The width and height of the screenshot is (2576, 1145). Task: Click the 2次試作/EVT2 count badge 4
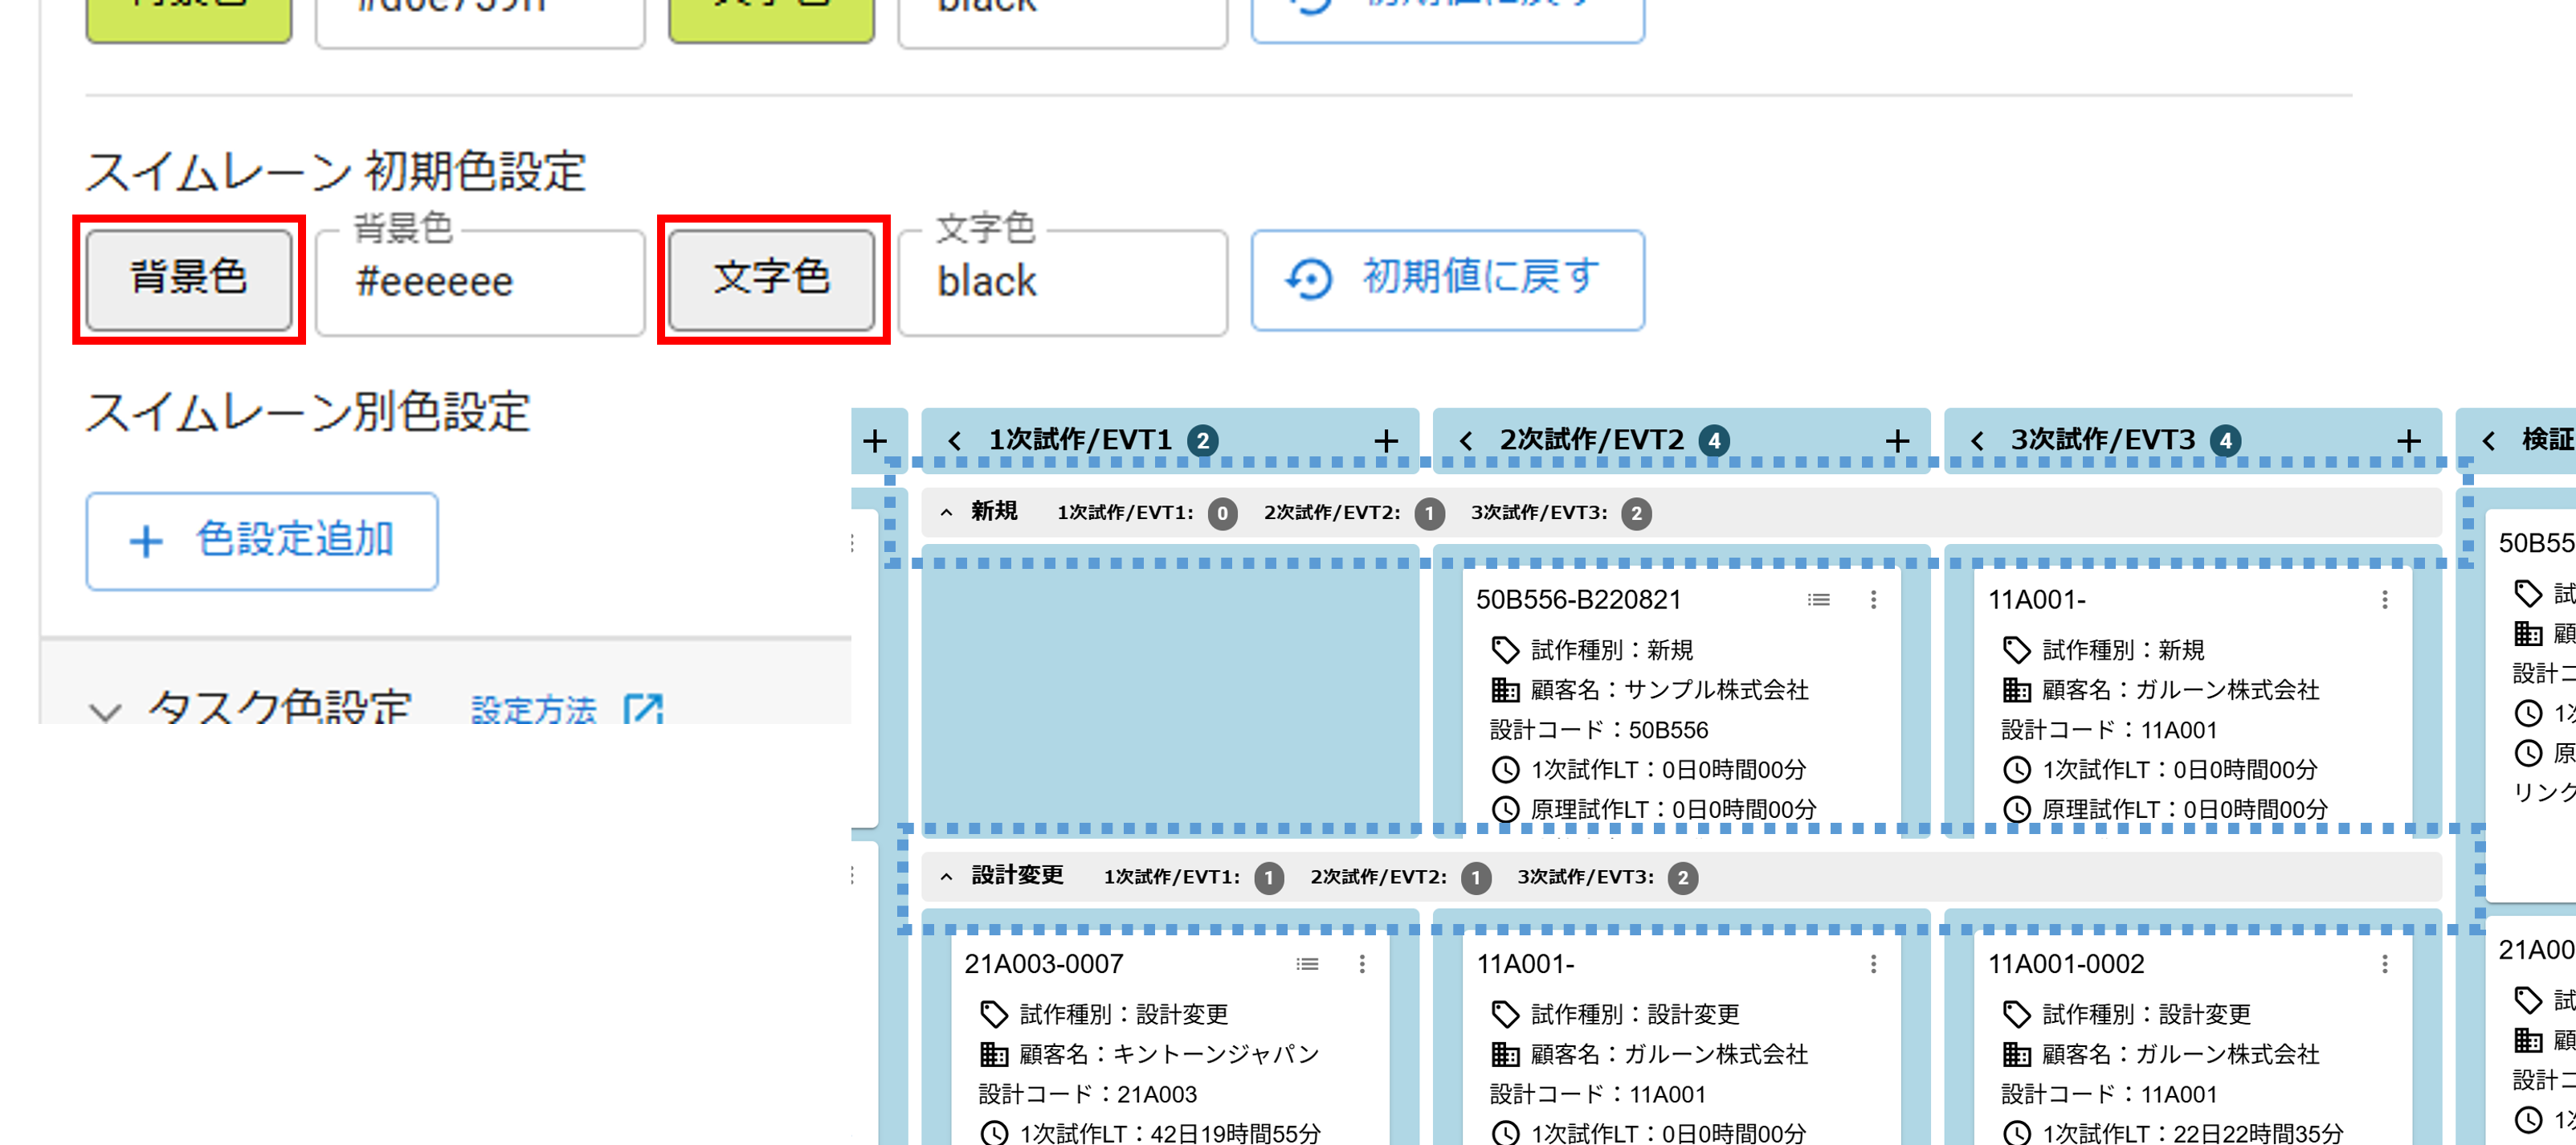tap(1714, 441)
